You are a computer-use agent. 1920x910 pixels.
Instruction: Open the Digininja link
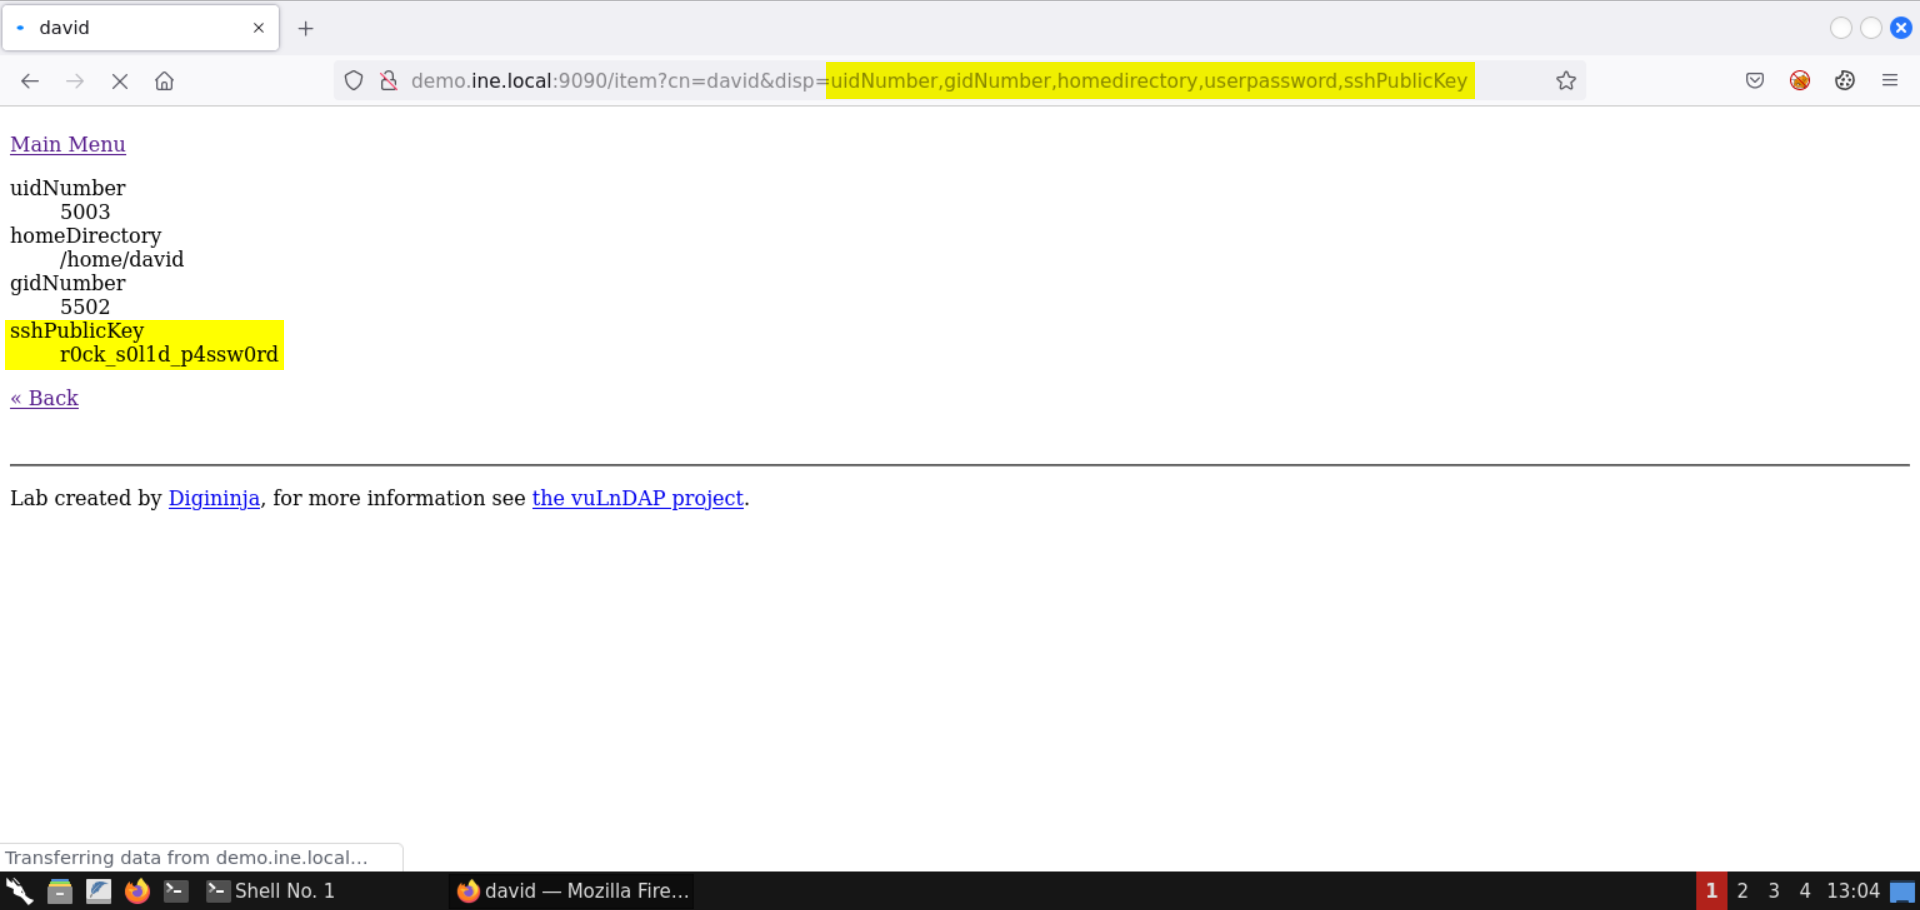[214, 498]
